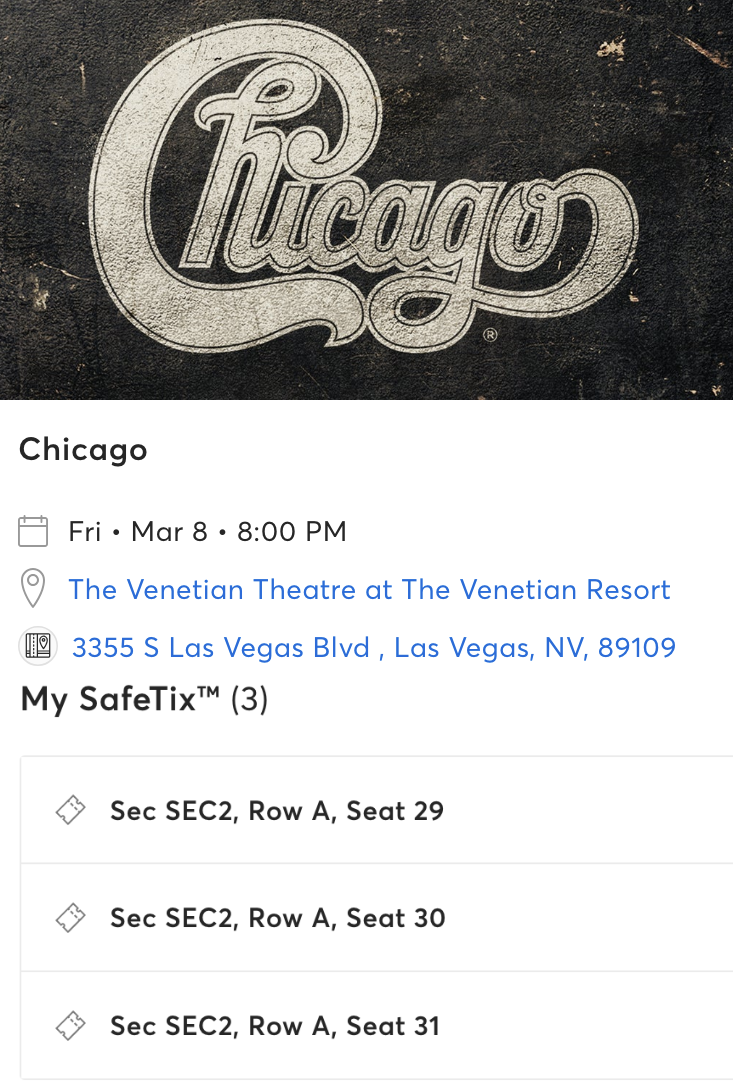
Task: Tap the map icon next to the address
Action: coord(37,647)
